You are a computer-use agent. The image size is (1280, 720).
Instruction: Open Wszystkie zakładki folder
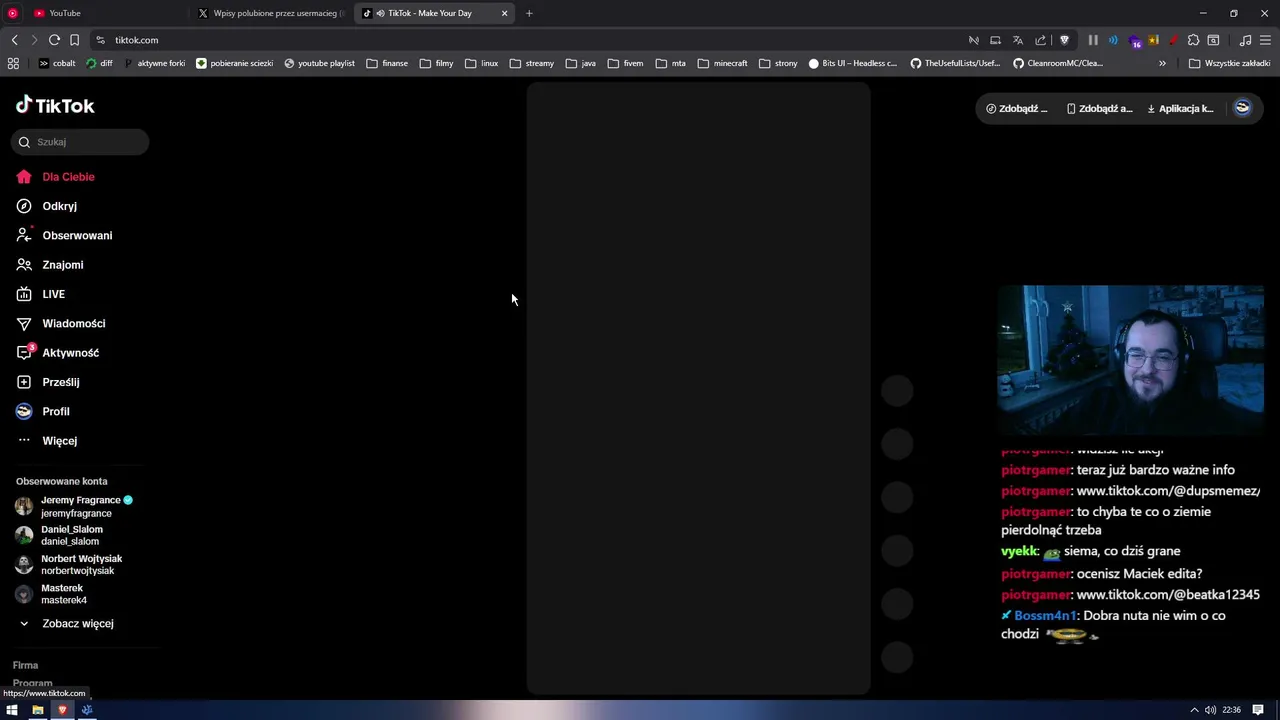click(x=1229, y=63)
